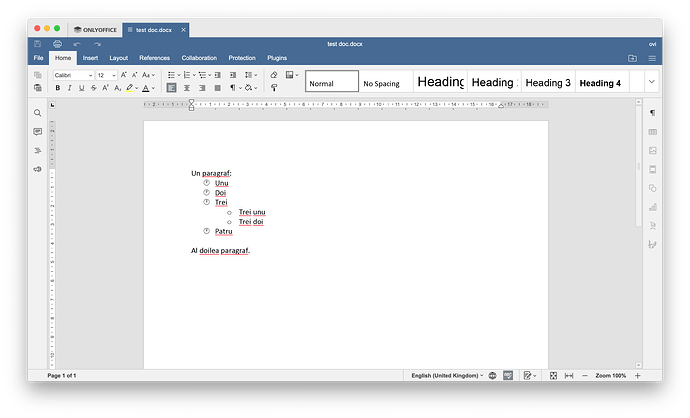
Task: Decrement the font size
Action: click(x=135, y=75)
